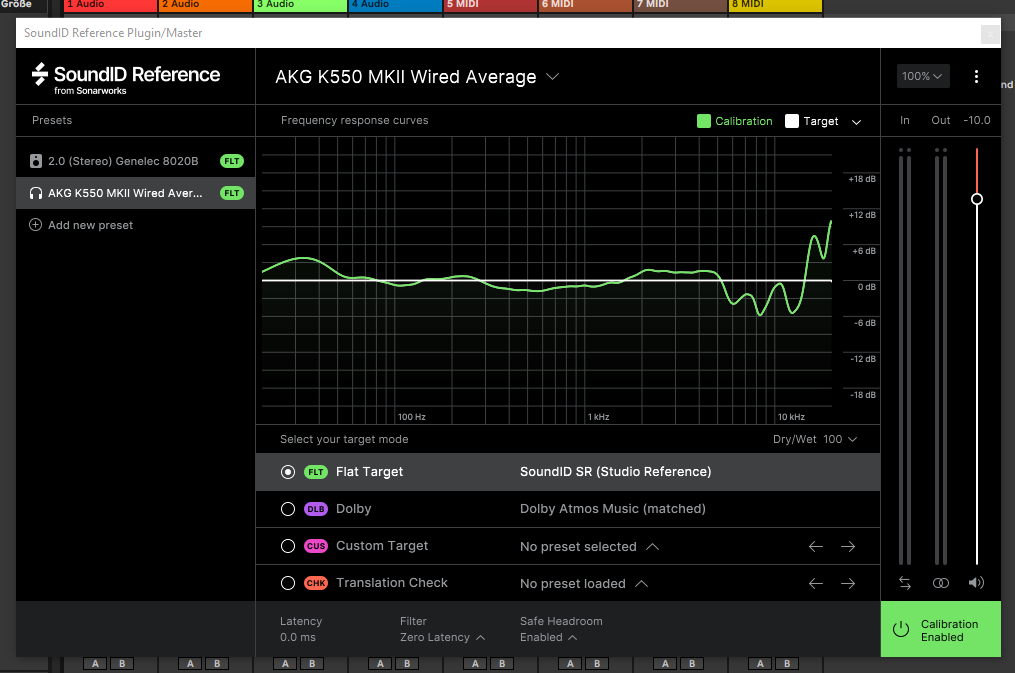Select the 3 Audio track tab
The height and width of the screenshot is (673, 1015).
300,5
